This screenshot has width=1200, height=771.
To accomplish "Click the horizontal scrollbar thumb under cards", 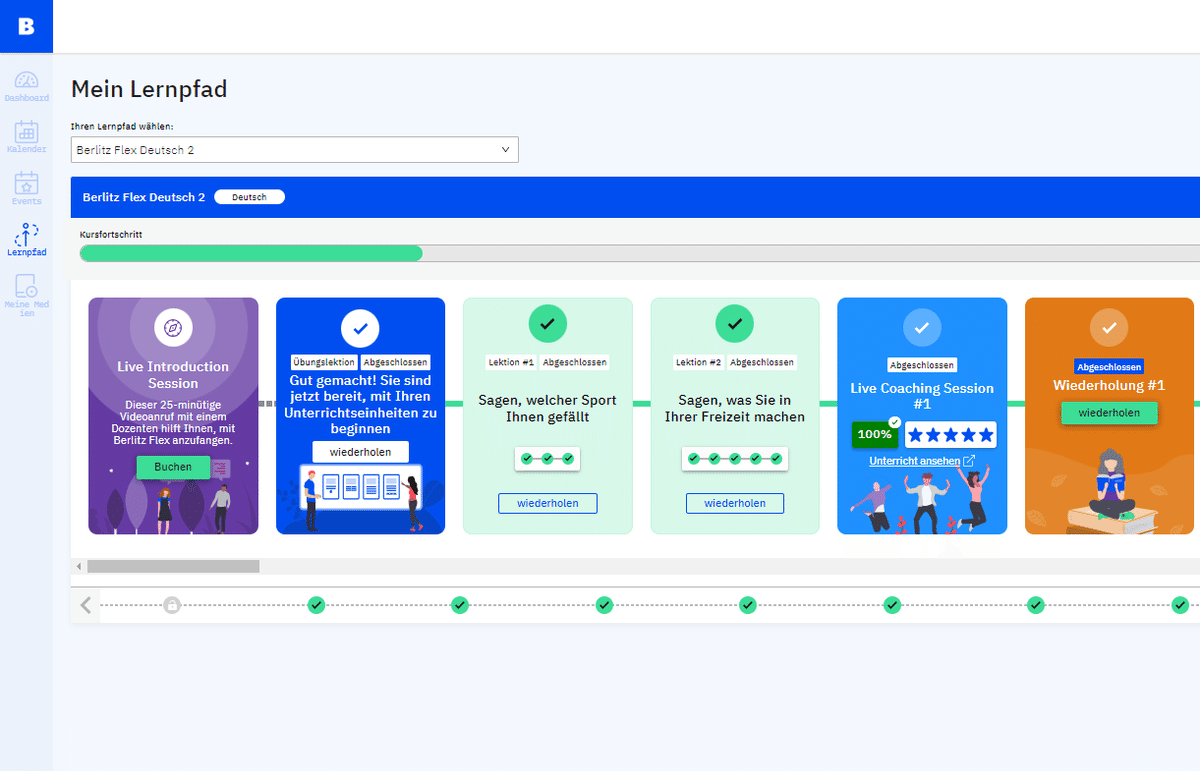I will (x=173, y=566).
